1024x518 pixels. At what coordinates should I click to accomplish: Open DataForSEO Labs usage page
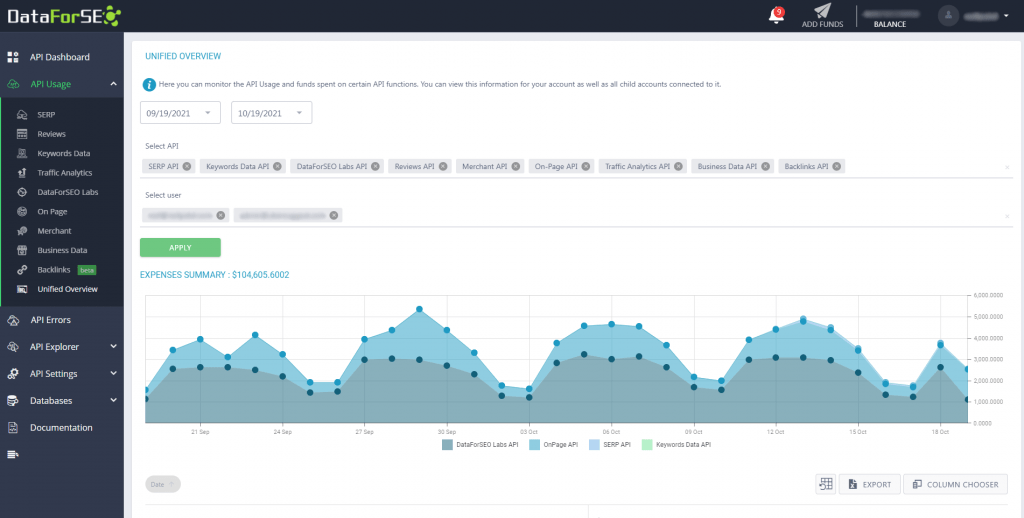[67, 192]
